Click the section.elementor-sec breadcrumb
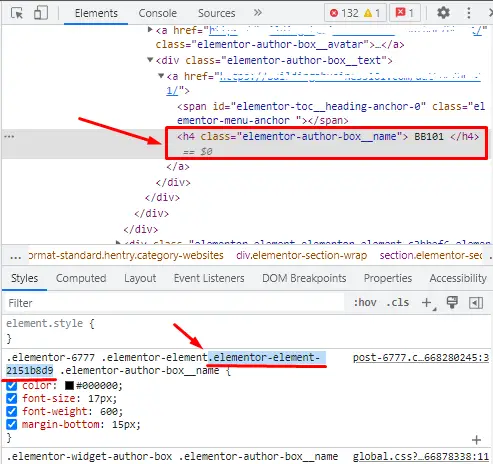 431,255
